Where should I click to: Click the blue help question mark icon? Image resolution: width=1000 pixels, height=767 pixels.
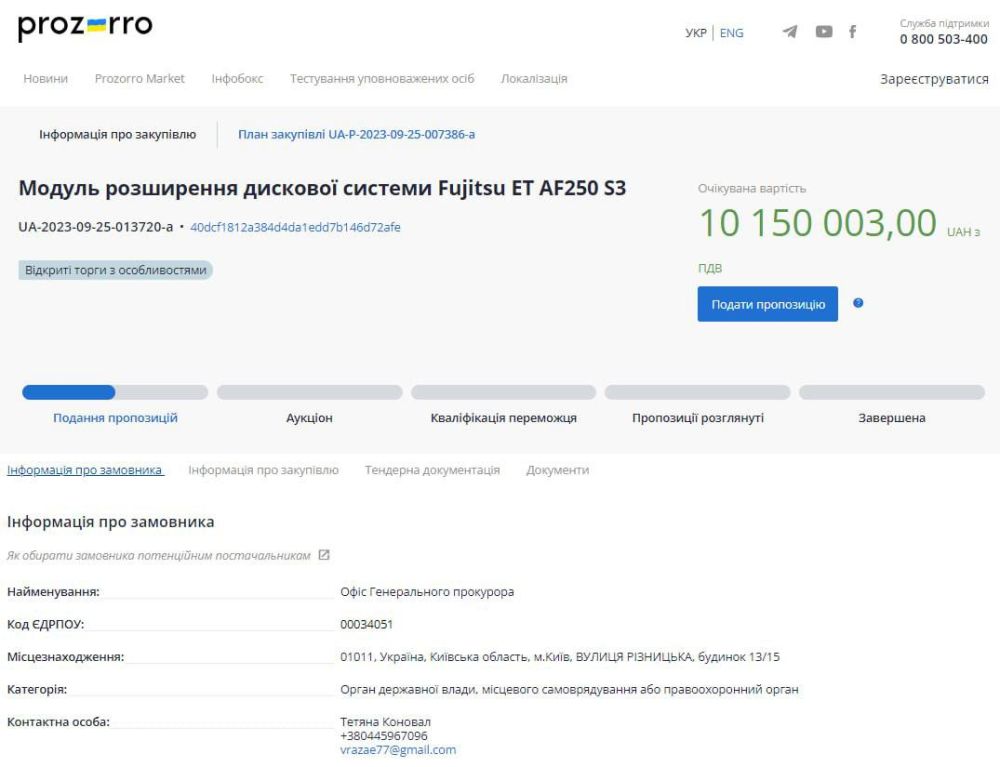[858, 303]
